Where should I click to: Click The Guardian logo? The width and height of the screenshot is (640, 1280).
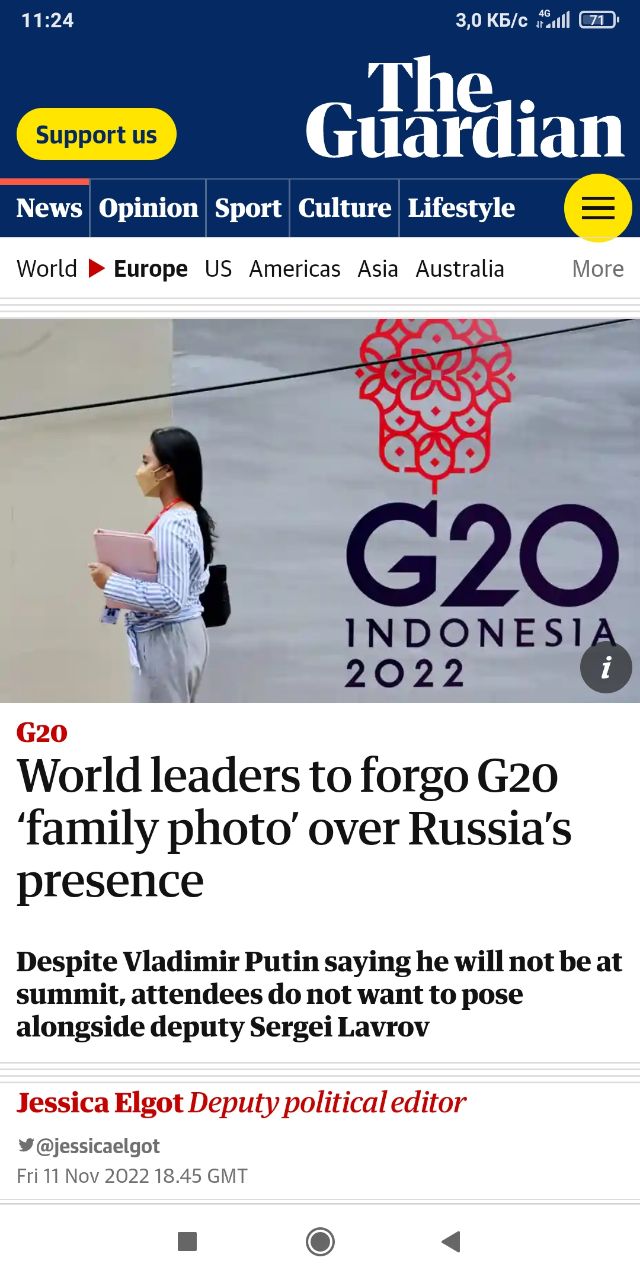coord(465,108)
